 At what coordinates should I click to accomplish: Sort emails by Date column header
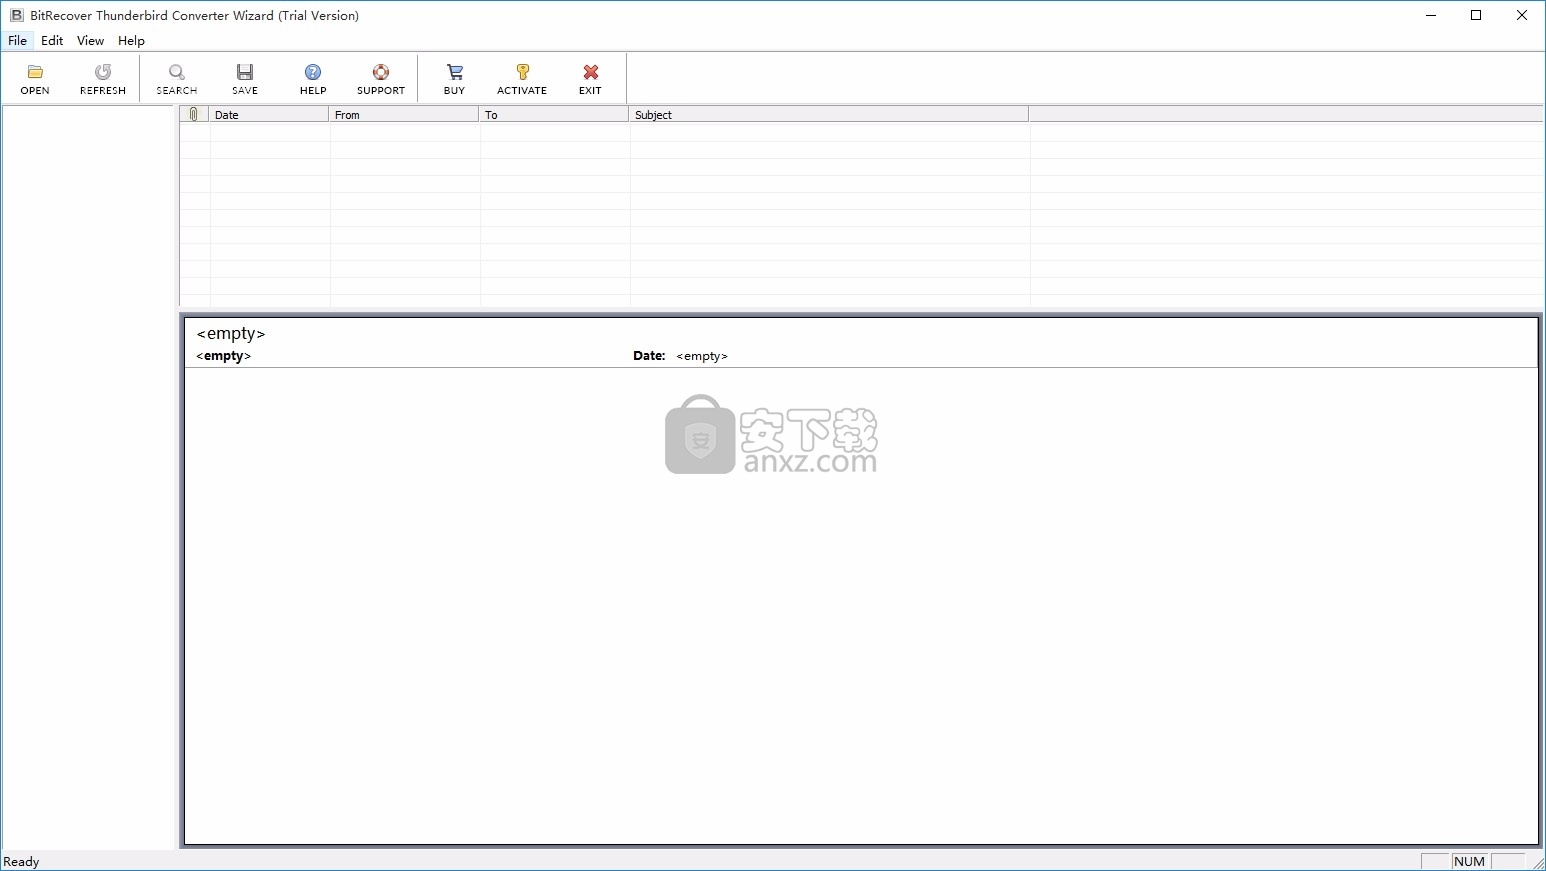[x=268, y=115]
